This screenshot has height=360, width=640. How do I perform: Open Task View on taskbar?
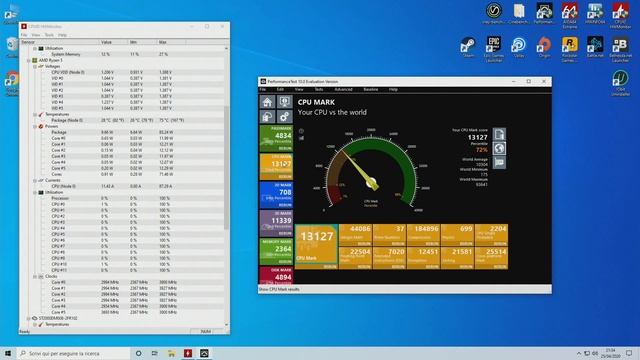click(155, 353)
